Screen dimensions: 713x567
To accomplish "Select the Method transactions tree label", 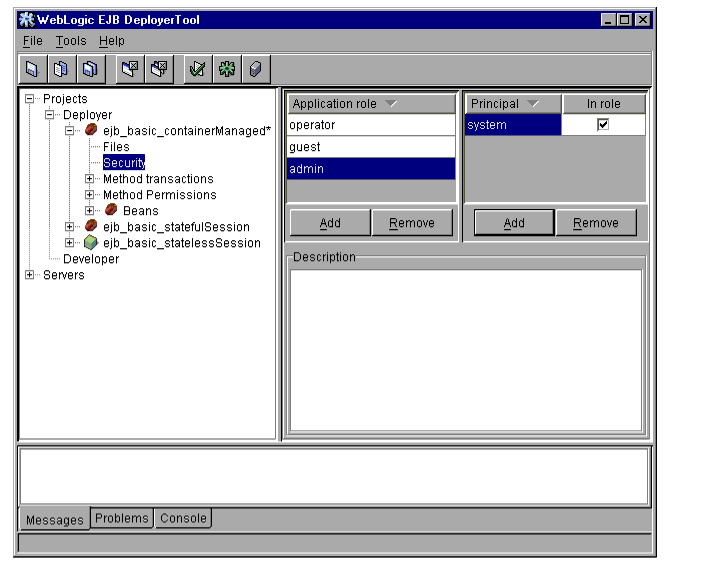I will click(158, 179).
